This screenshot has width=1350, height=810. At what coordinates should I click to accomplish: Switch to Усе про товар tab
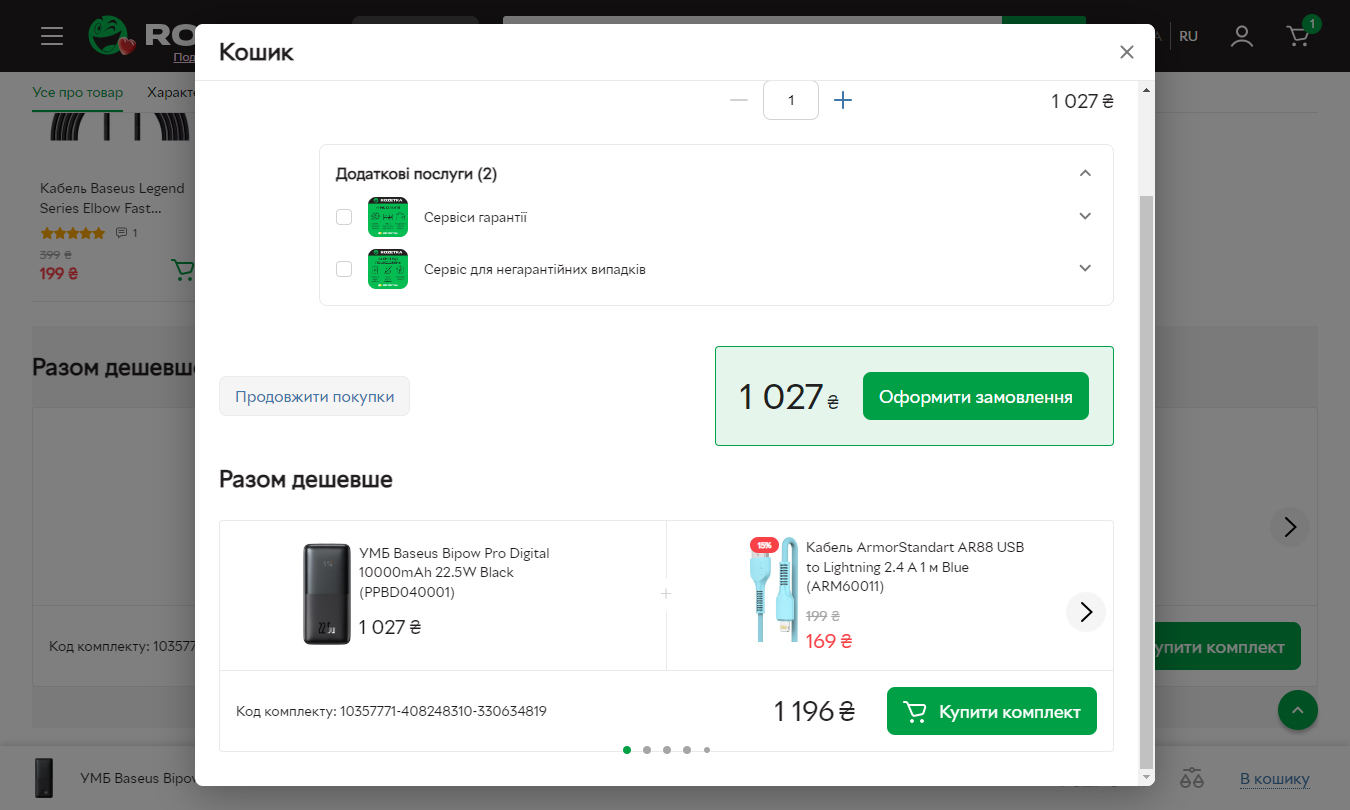[78, 92]
